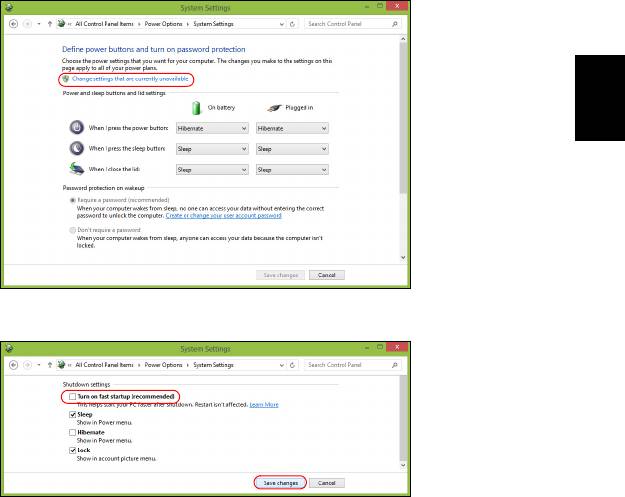Image resolution: width=625 pixels, height=497 pixels.
Task: Click the shield icon beside Change settings link
Action: tap(66, 78)
